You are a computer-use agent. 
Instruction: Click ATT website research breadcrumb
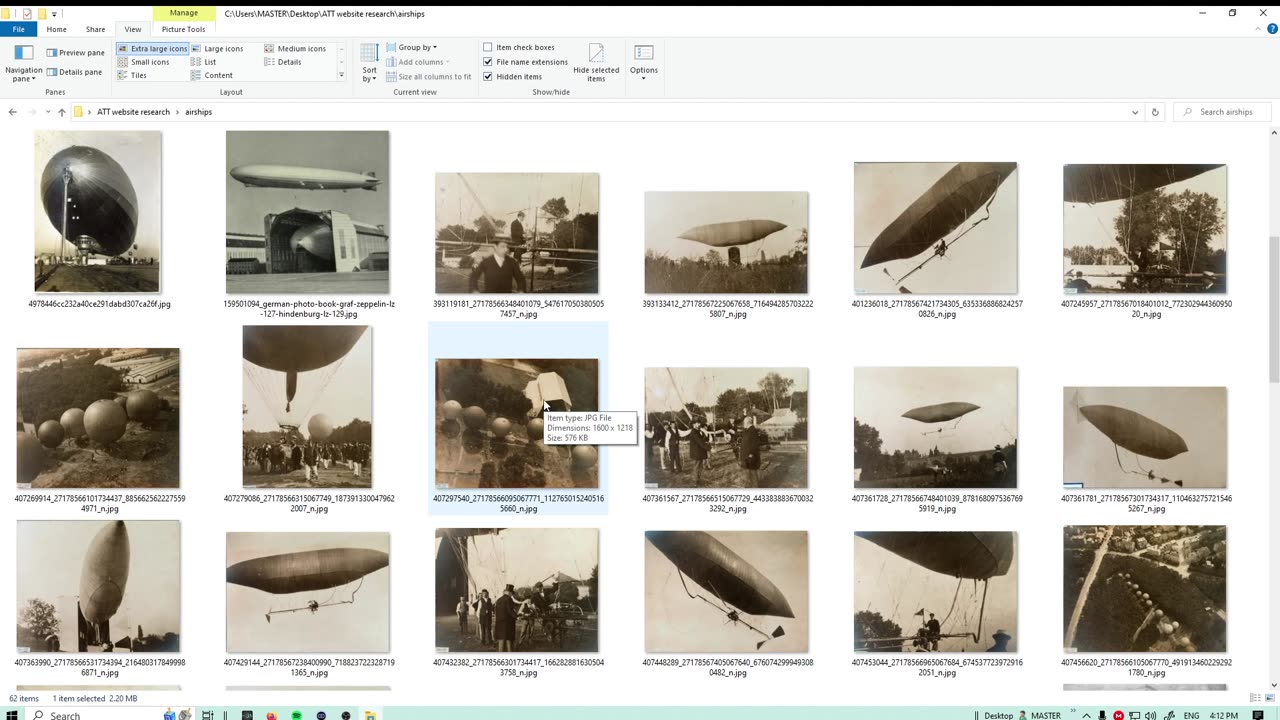tap(133, 112)
